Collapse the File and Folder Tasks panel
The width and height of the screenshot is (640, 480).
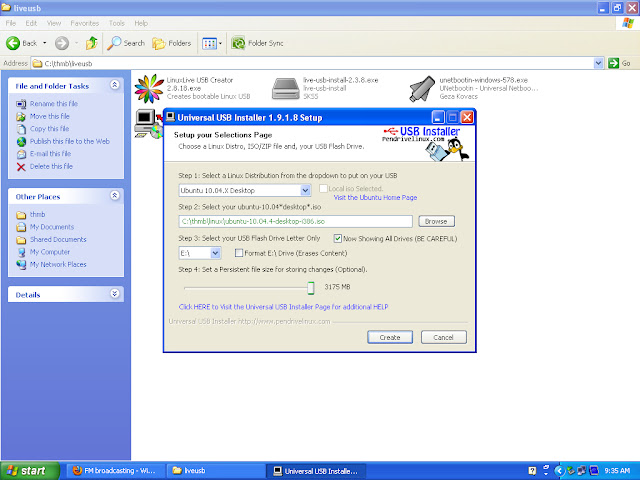click(x=115, y=85)
